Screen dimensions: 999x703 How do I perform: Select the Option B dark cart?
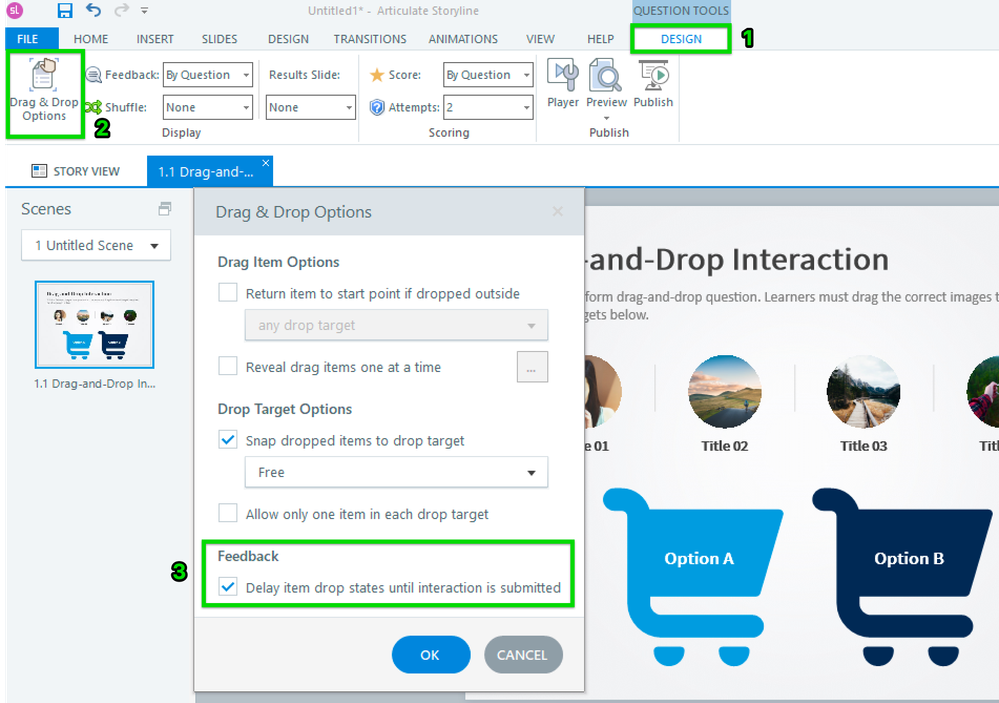(902, 576)
